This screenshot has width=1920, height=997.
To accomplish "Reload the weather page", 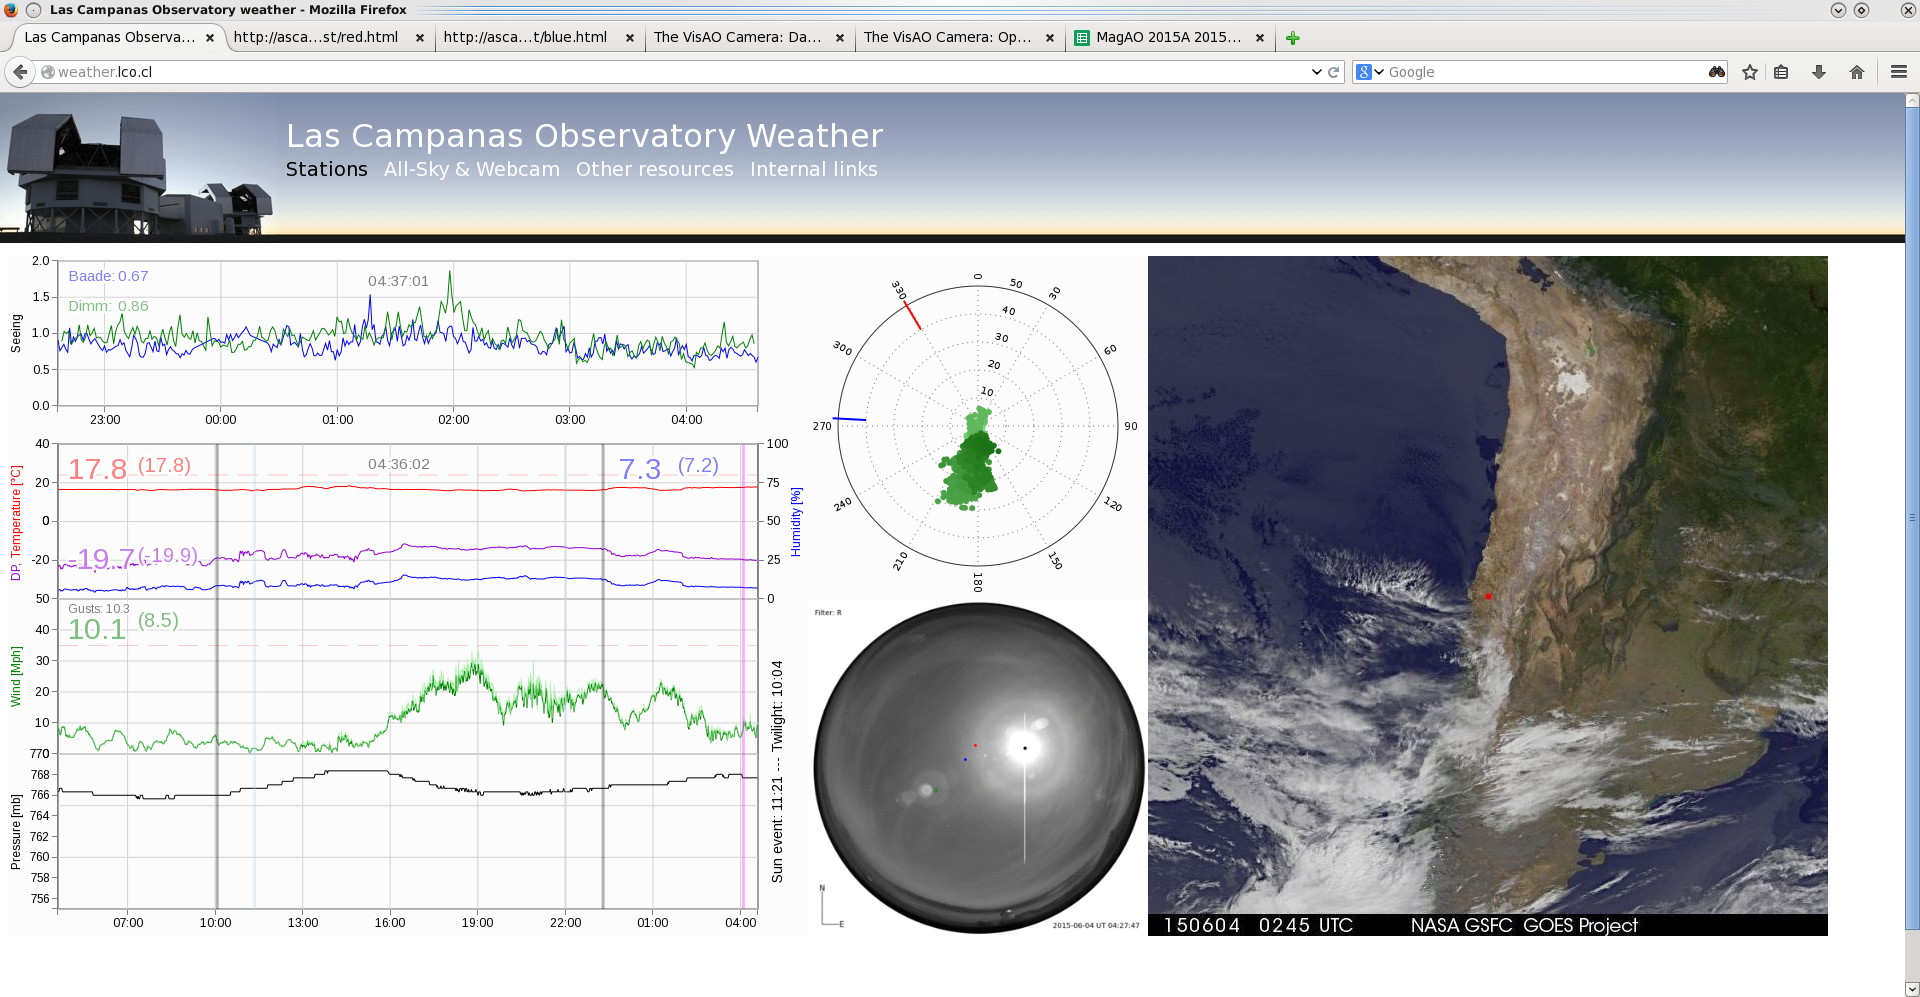I will (1333, 72).
